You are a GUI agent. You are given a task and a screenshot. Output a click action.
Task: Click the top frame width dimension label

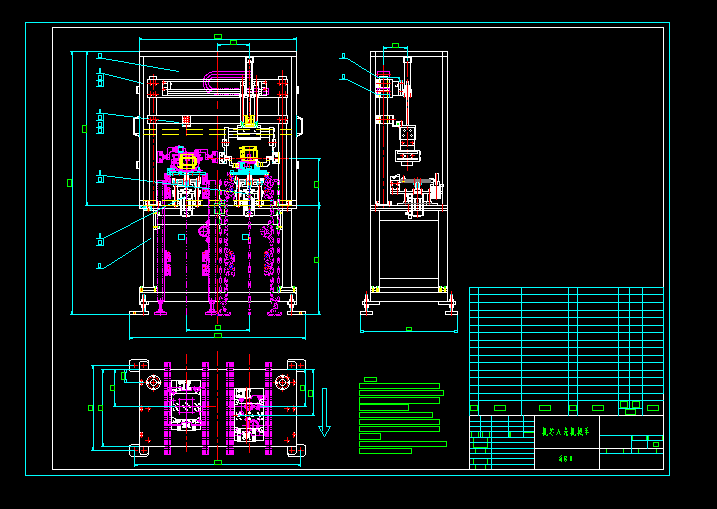tap(218, 37)
